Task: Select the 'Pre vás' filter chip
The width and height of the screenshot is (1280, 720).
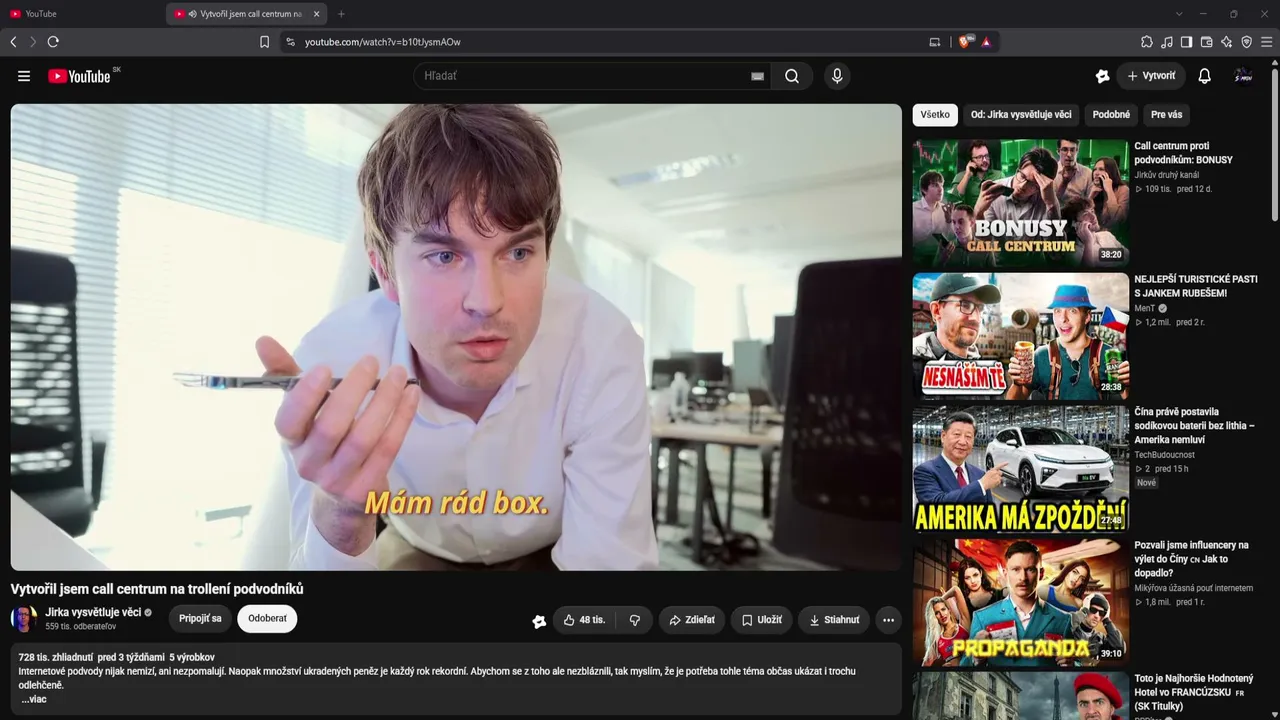Action: [x=1166, y=115]
